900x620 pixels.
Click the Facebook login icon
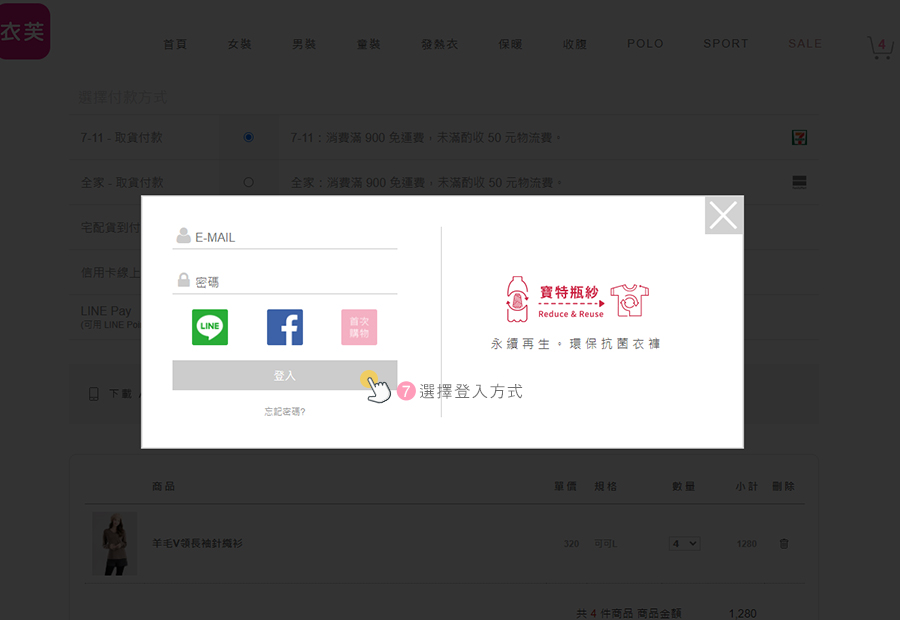pos(285,327)
